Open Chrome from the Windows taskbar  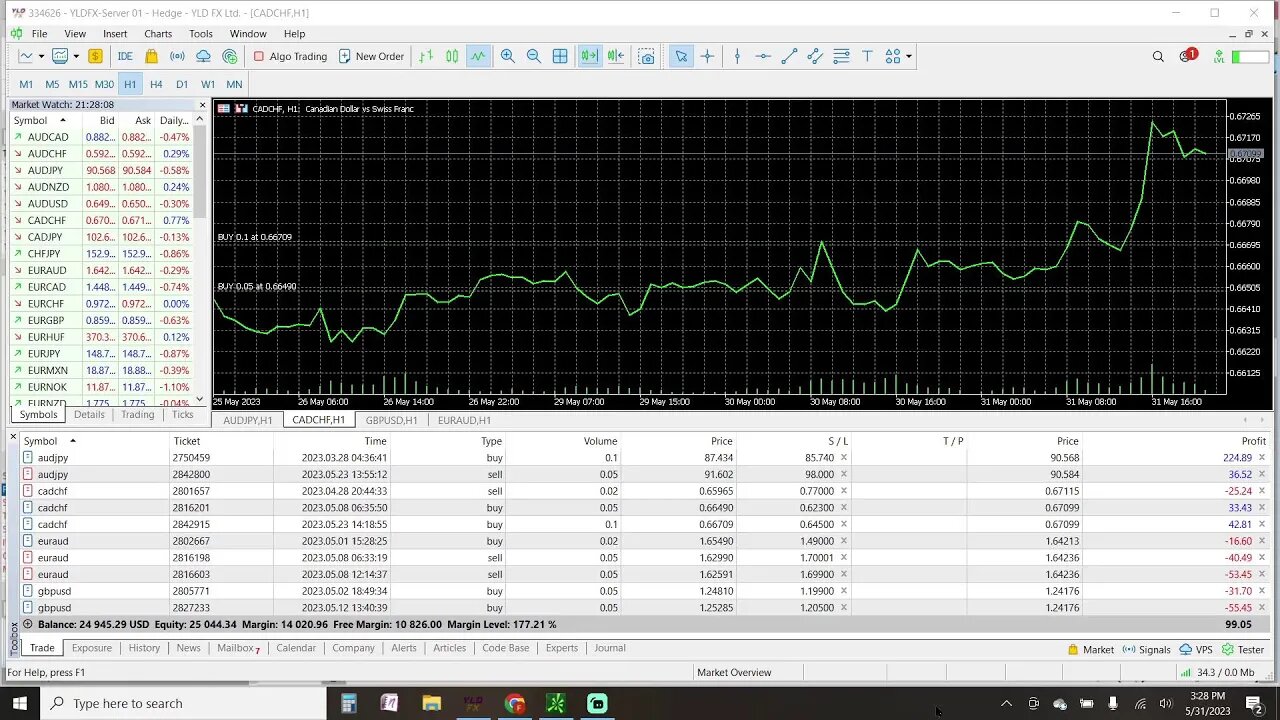(515, 703)
